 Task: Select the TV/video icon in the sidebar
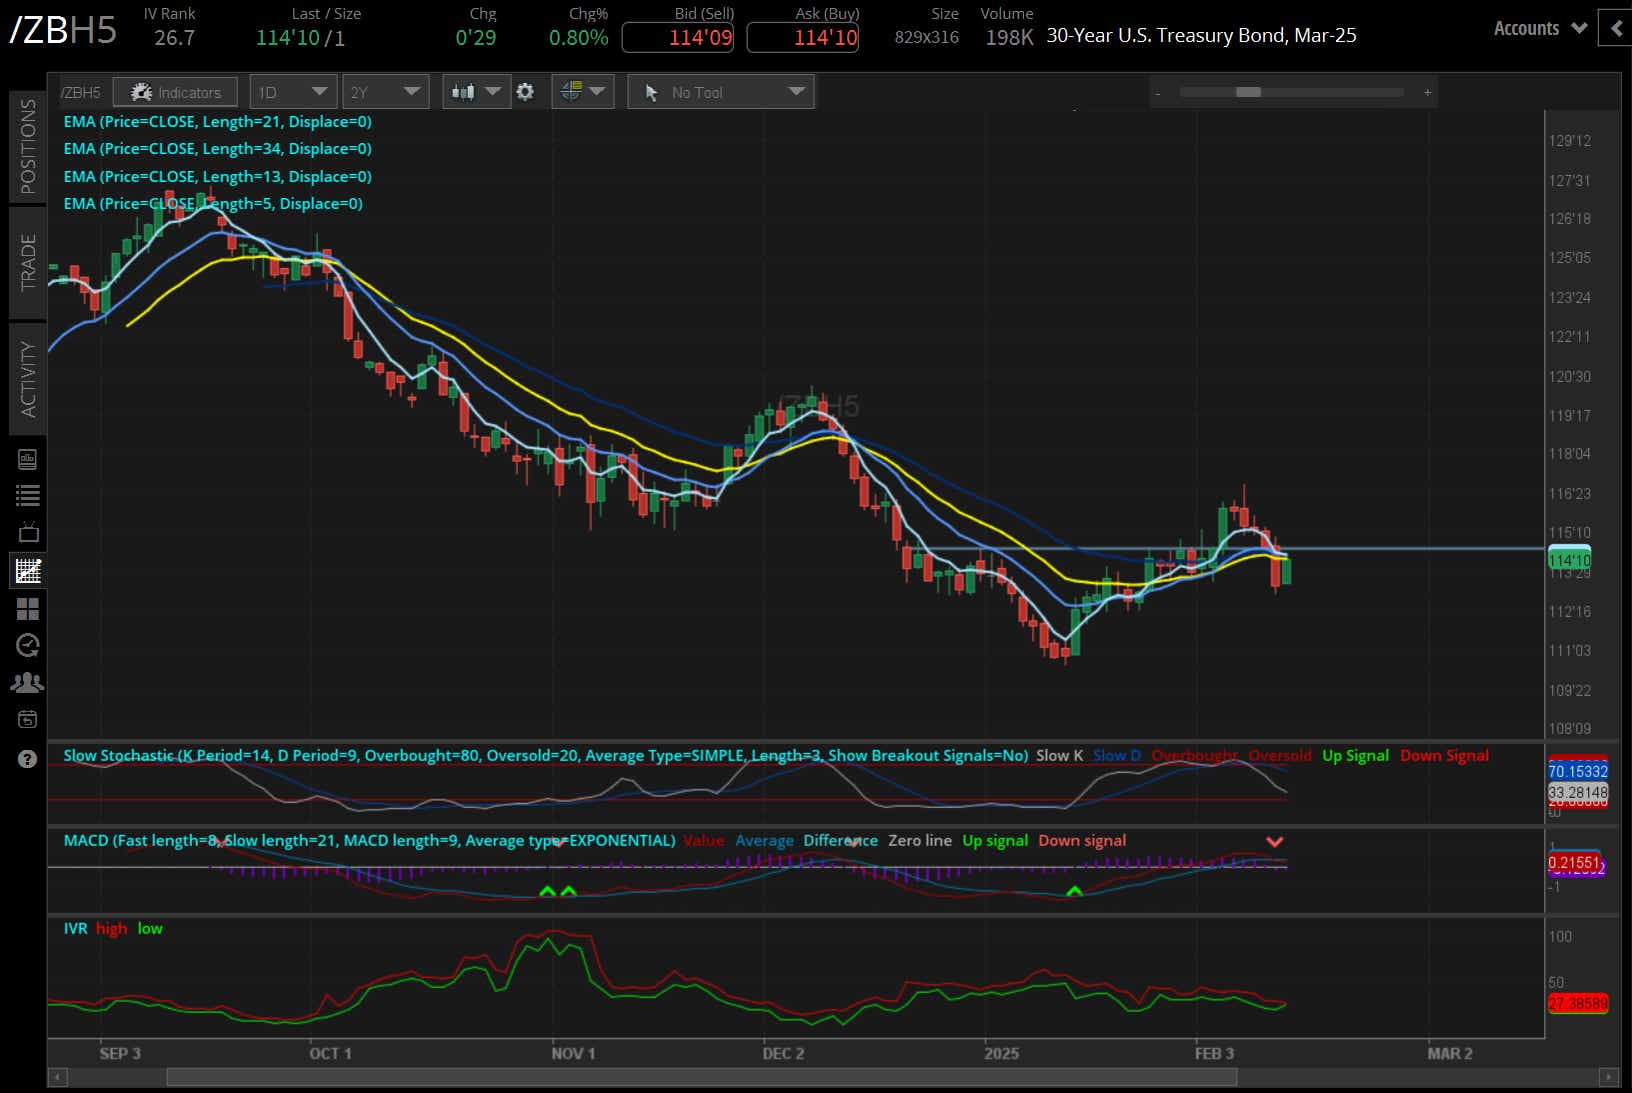[x=28, y=532]
